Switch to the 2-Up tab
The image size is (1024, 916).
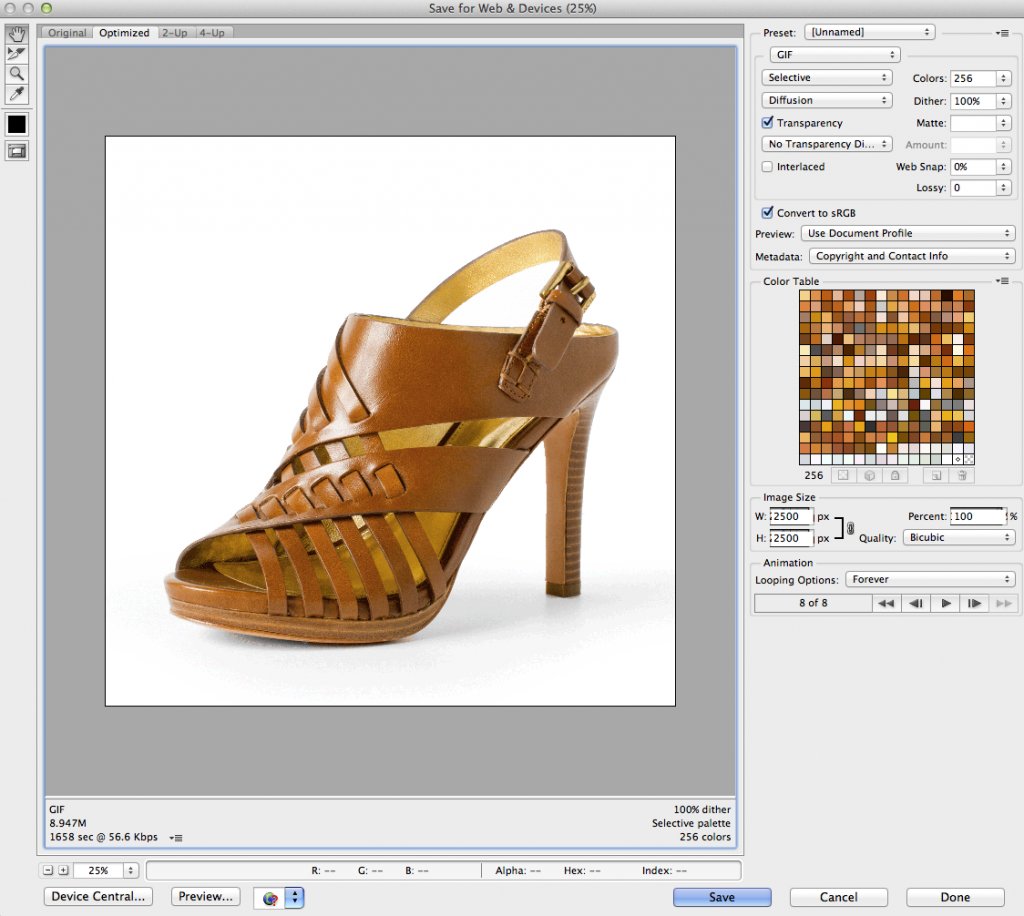pos(175,33)
